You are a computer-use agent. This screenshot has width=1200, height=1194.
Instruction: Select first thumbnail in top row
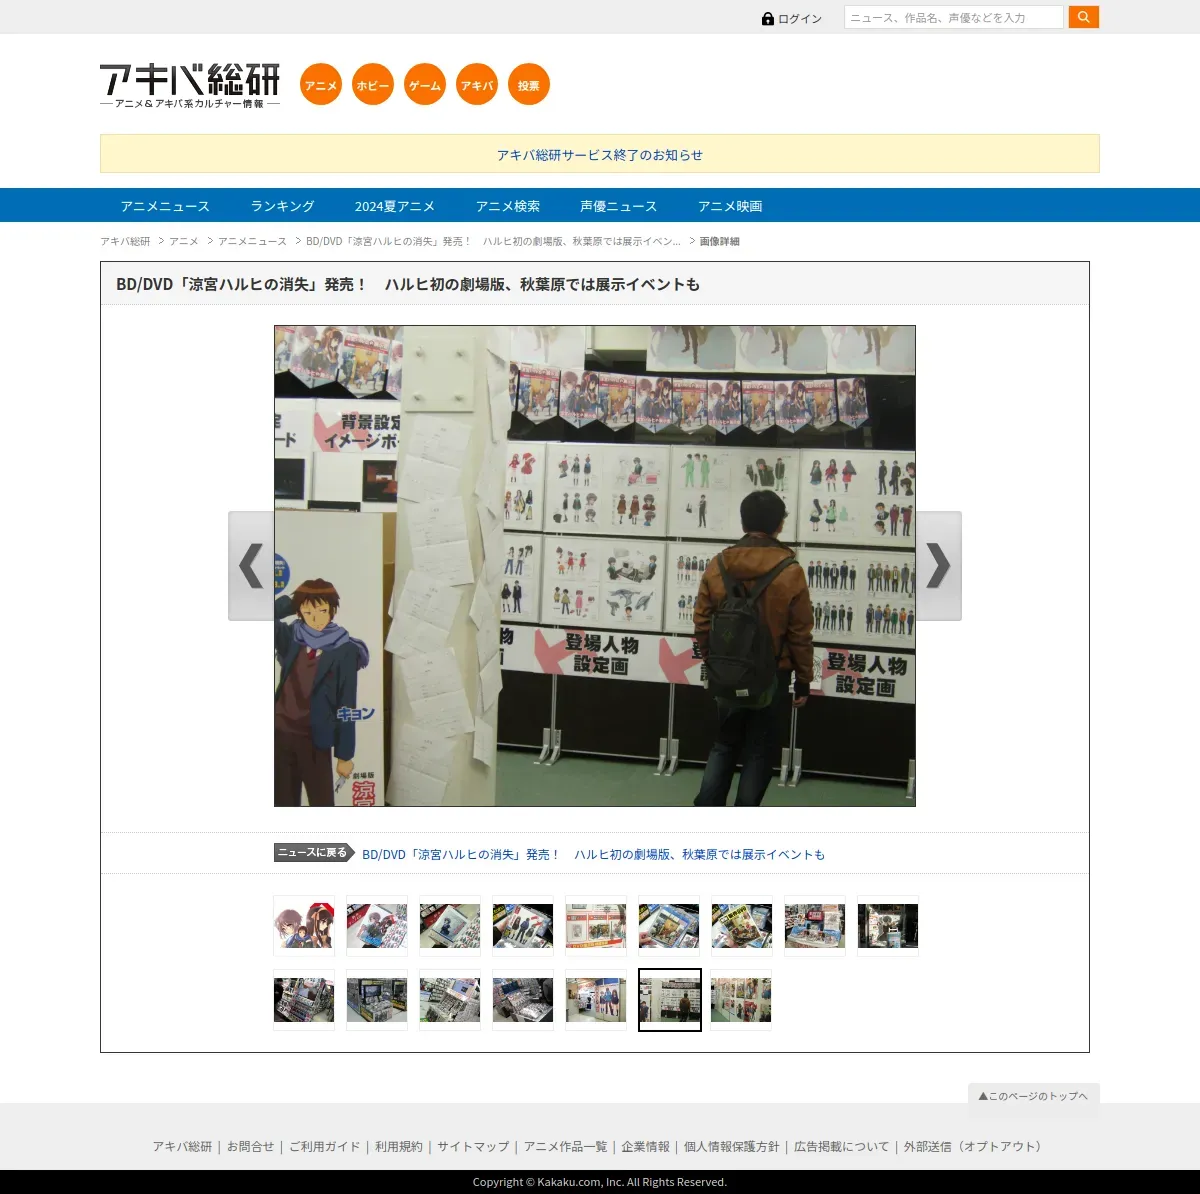(x=304, y=926)
